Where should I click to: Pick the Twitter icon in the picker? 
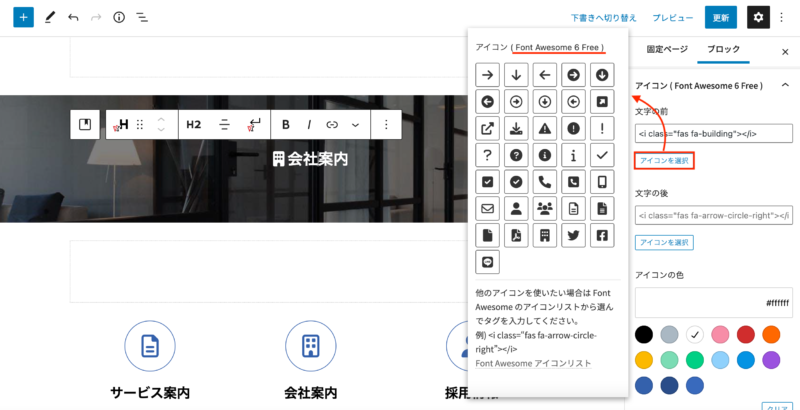(x=573, y=236)
